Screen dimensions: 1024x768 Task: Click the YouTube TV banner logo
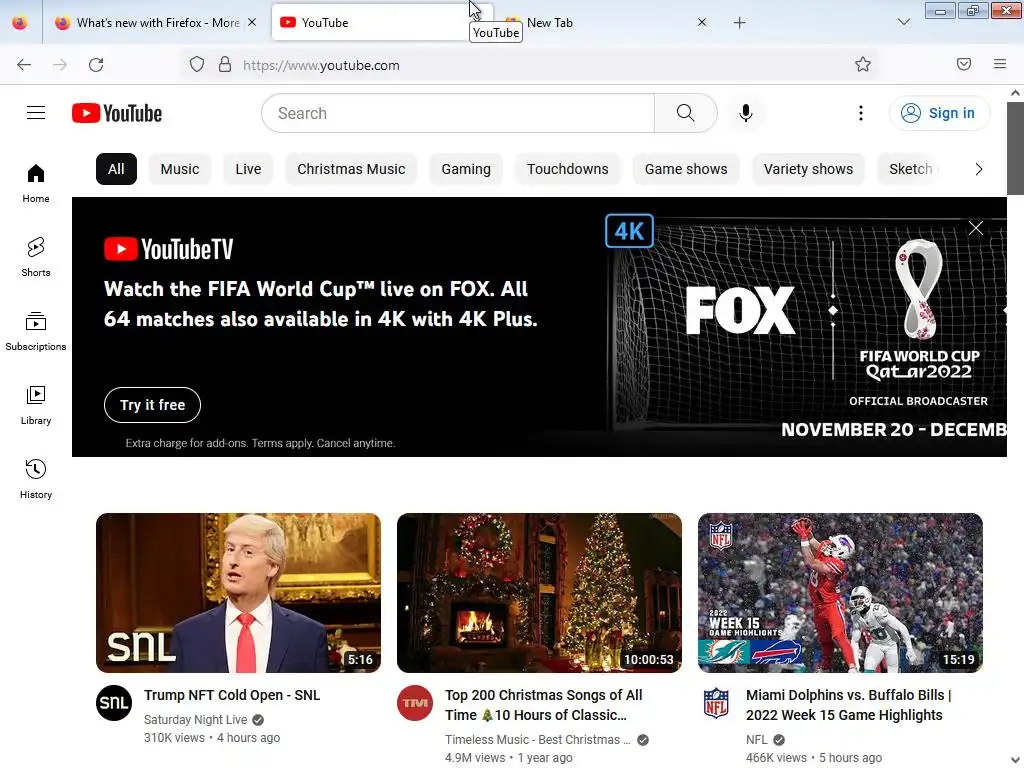click(168, 249)
